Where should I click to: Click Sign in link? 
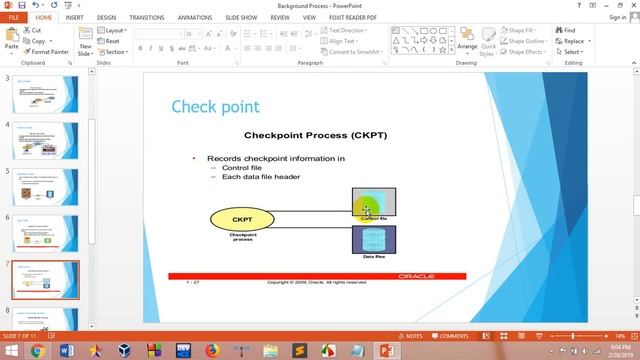coord(617,17)
